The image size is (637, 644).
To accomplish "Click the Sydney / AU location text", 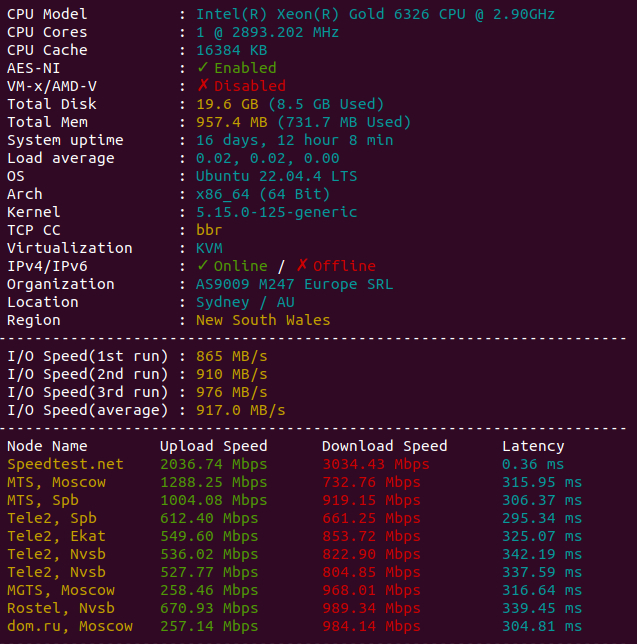I will point(245,302).
